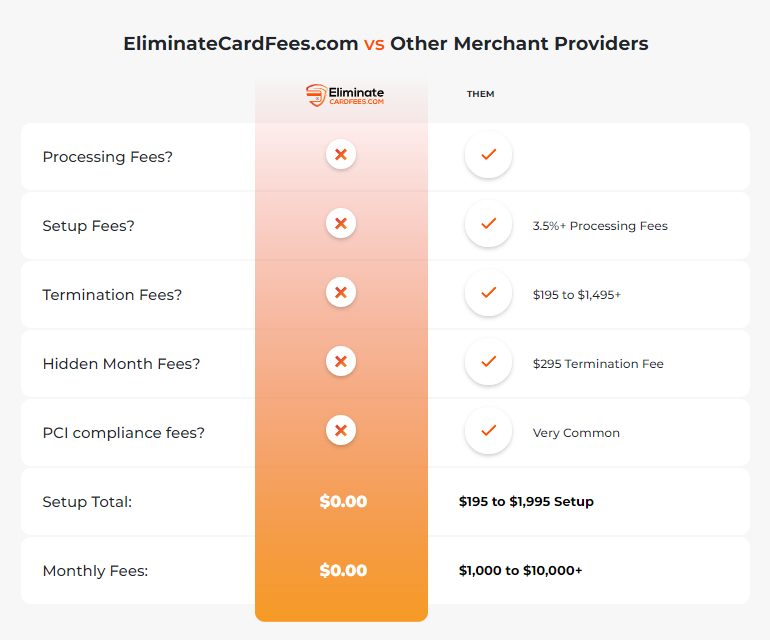Click the $0.00 value for Setup Total
Image resolution: width=770 pixels, height=640 pixels.
click(343, 501)
